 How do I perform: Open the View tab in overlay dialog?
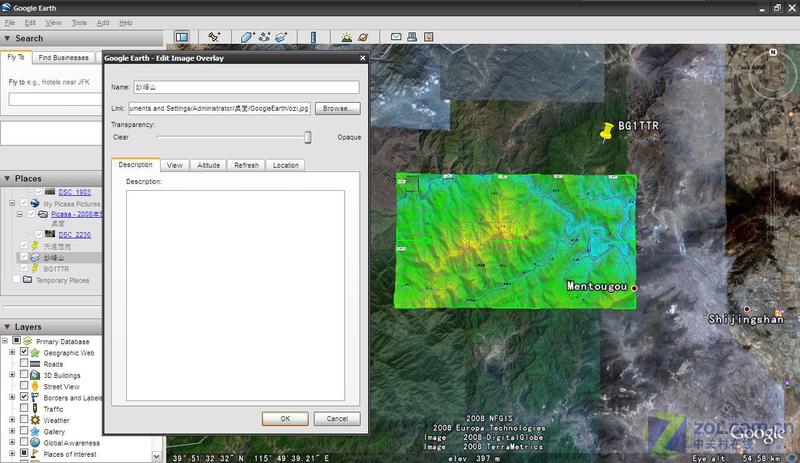click(x=174, y=165)
